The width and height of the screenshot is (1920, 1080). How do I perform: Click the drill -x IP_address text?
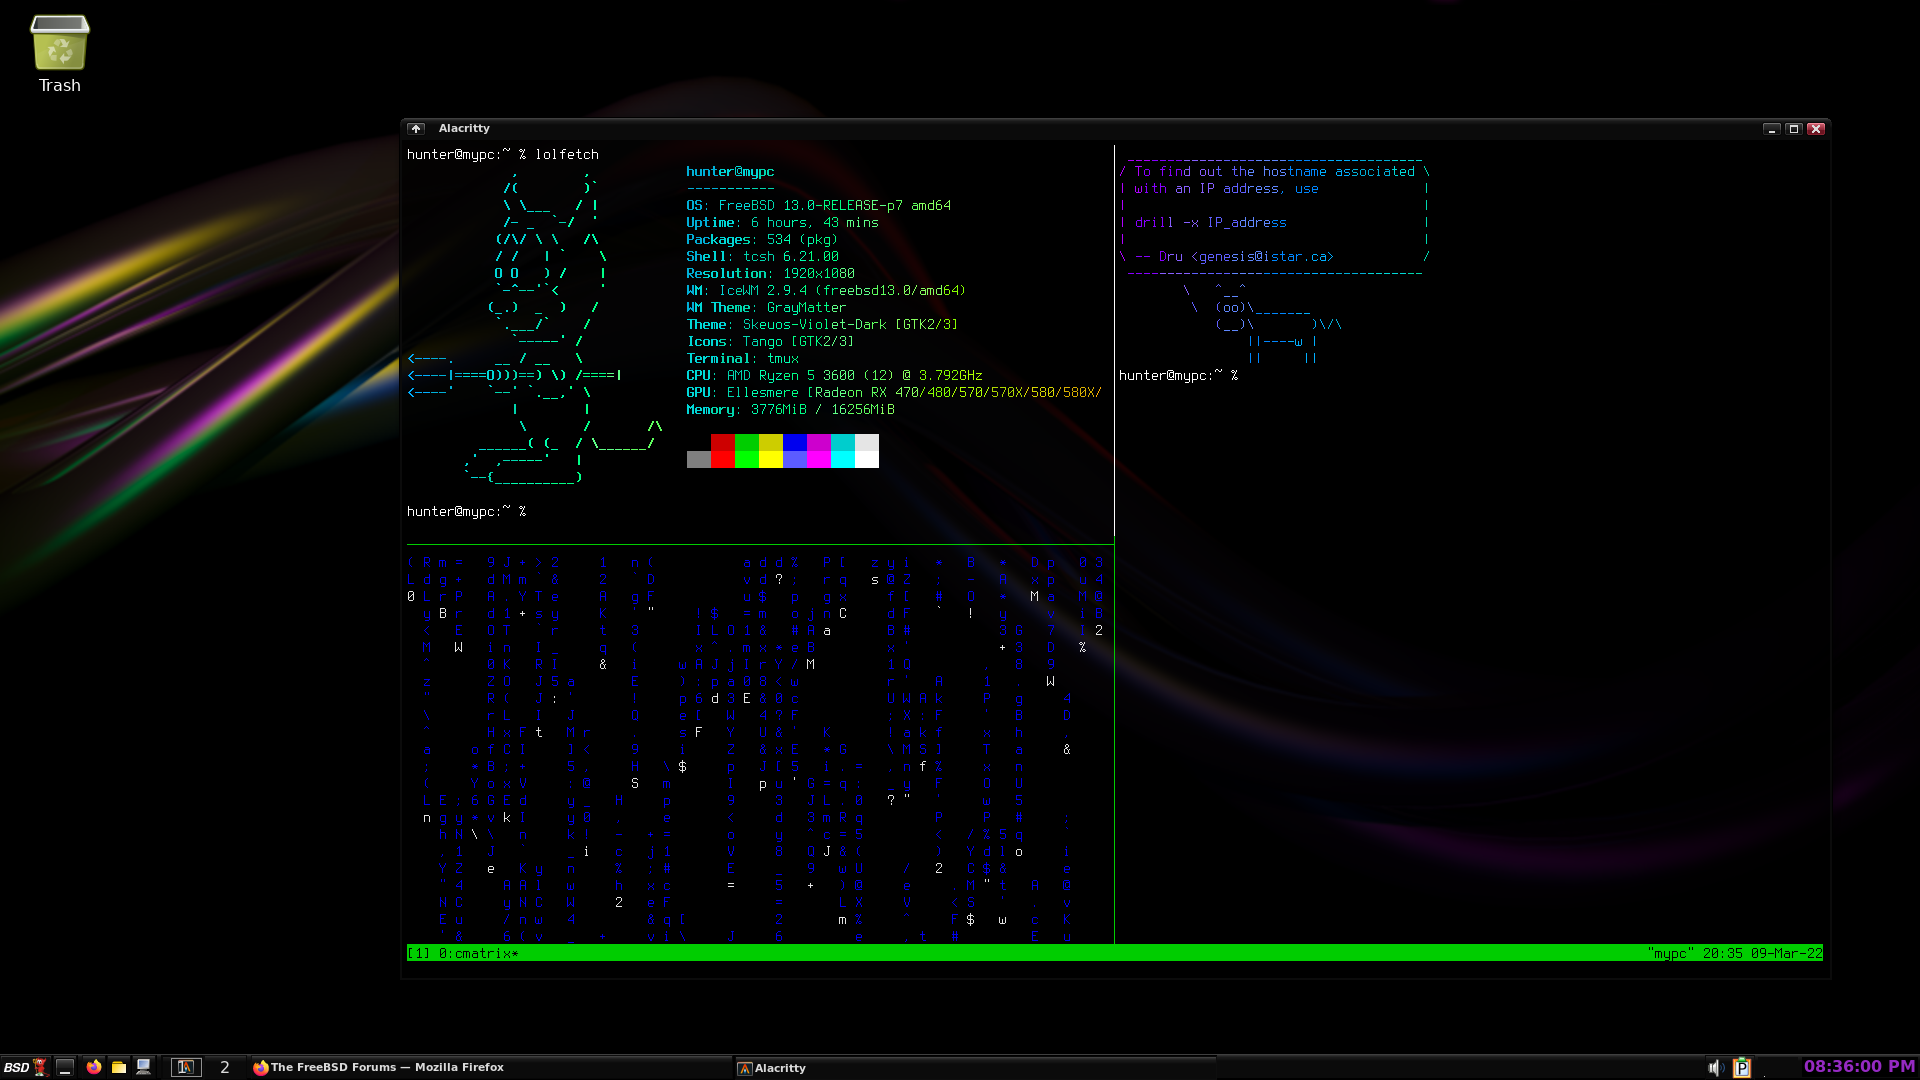[1210, 222]
